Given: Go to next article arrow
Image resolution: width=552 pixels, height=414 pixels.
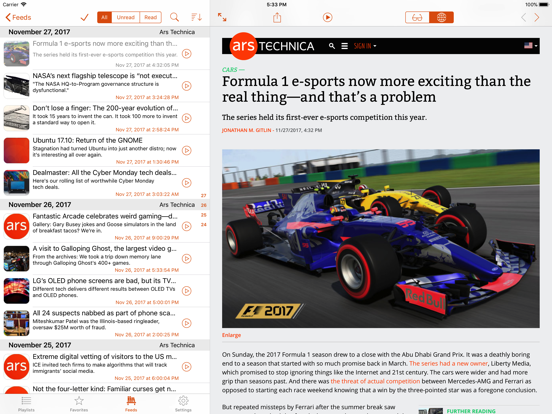Looking at the screenshot, I should click(x=537, y=17).
